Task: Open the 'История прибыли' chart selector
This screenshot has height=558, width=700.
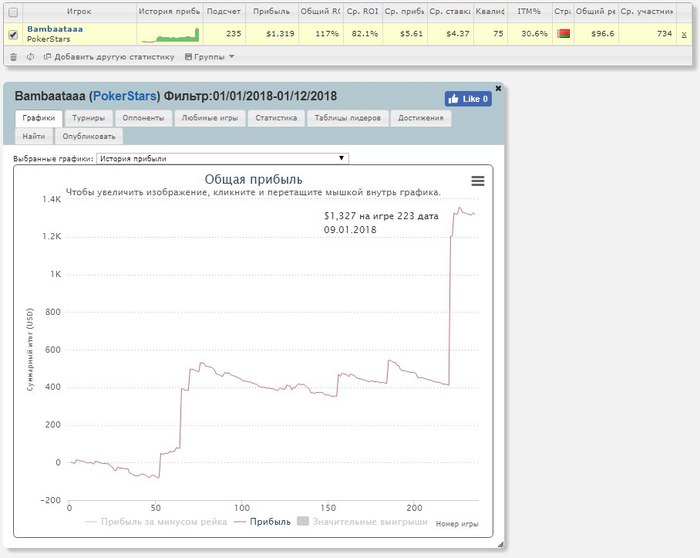Action: click(222, 158)
